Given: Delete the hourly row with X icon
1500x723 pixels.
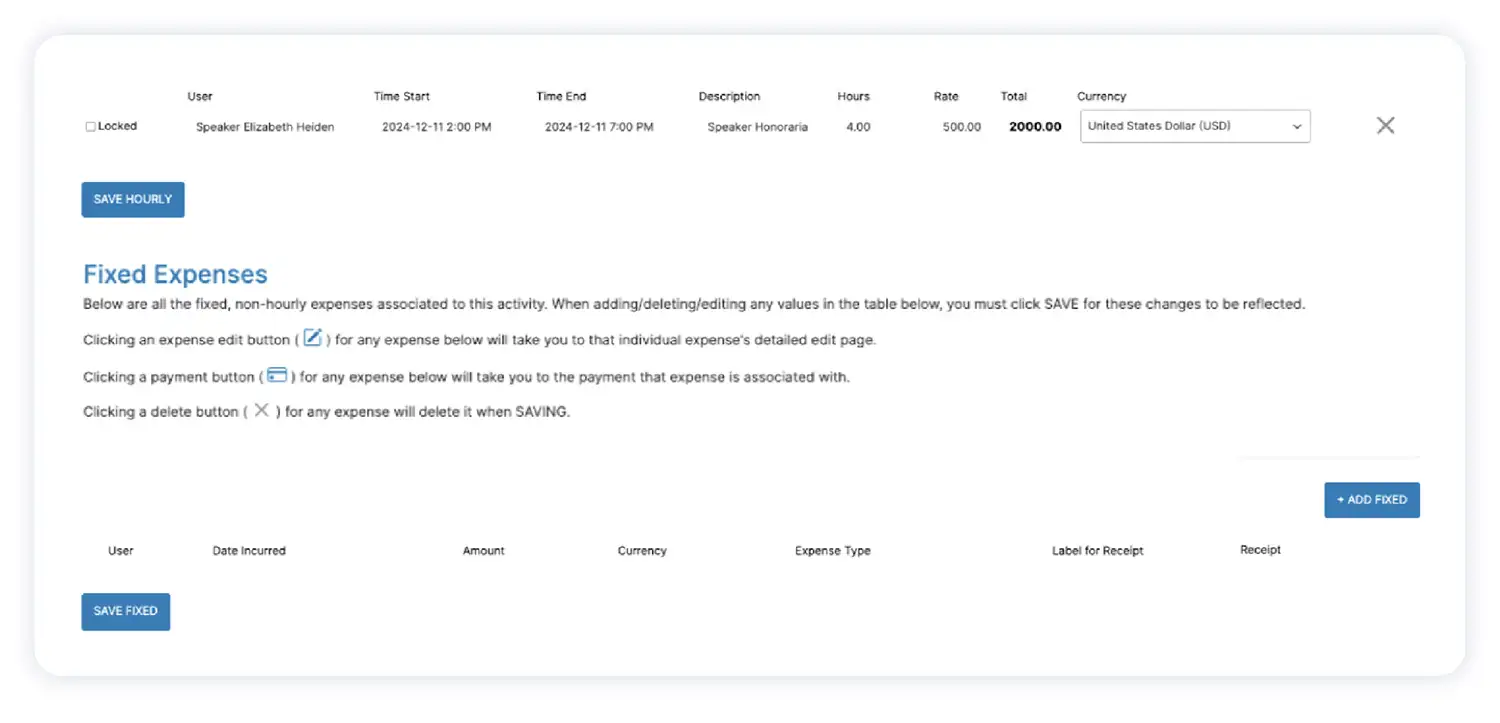Looking at the screenshot, I should pyautogui.click(x=1385, y=126).
